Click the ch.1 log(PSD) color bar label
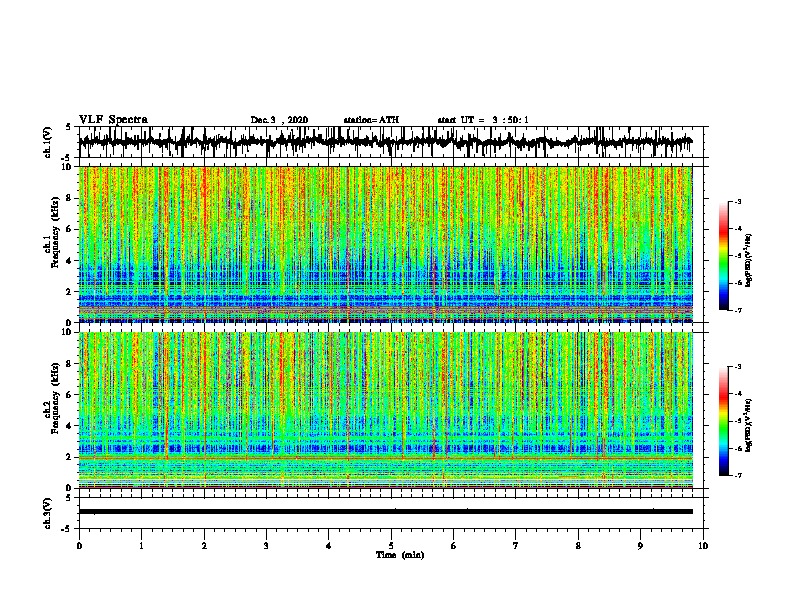 tap(749, 261)
